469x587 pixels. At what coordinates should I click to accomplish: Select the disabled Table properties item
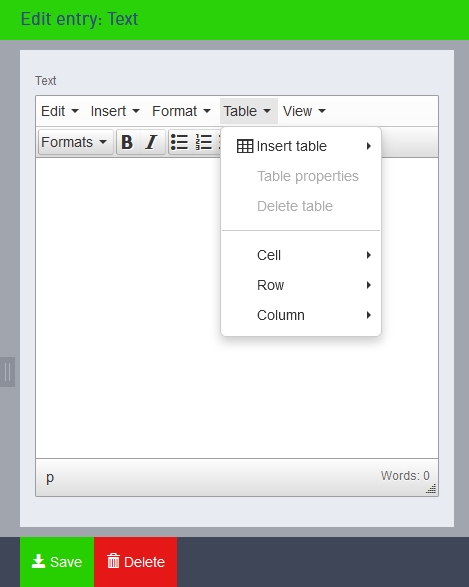pos(301,176)
